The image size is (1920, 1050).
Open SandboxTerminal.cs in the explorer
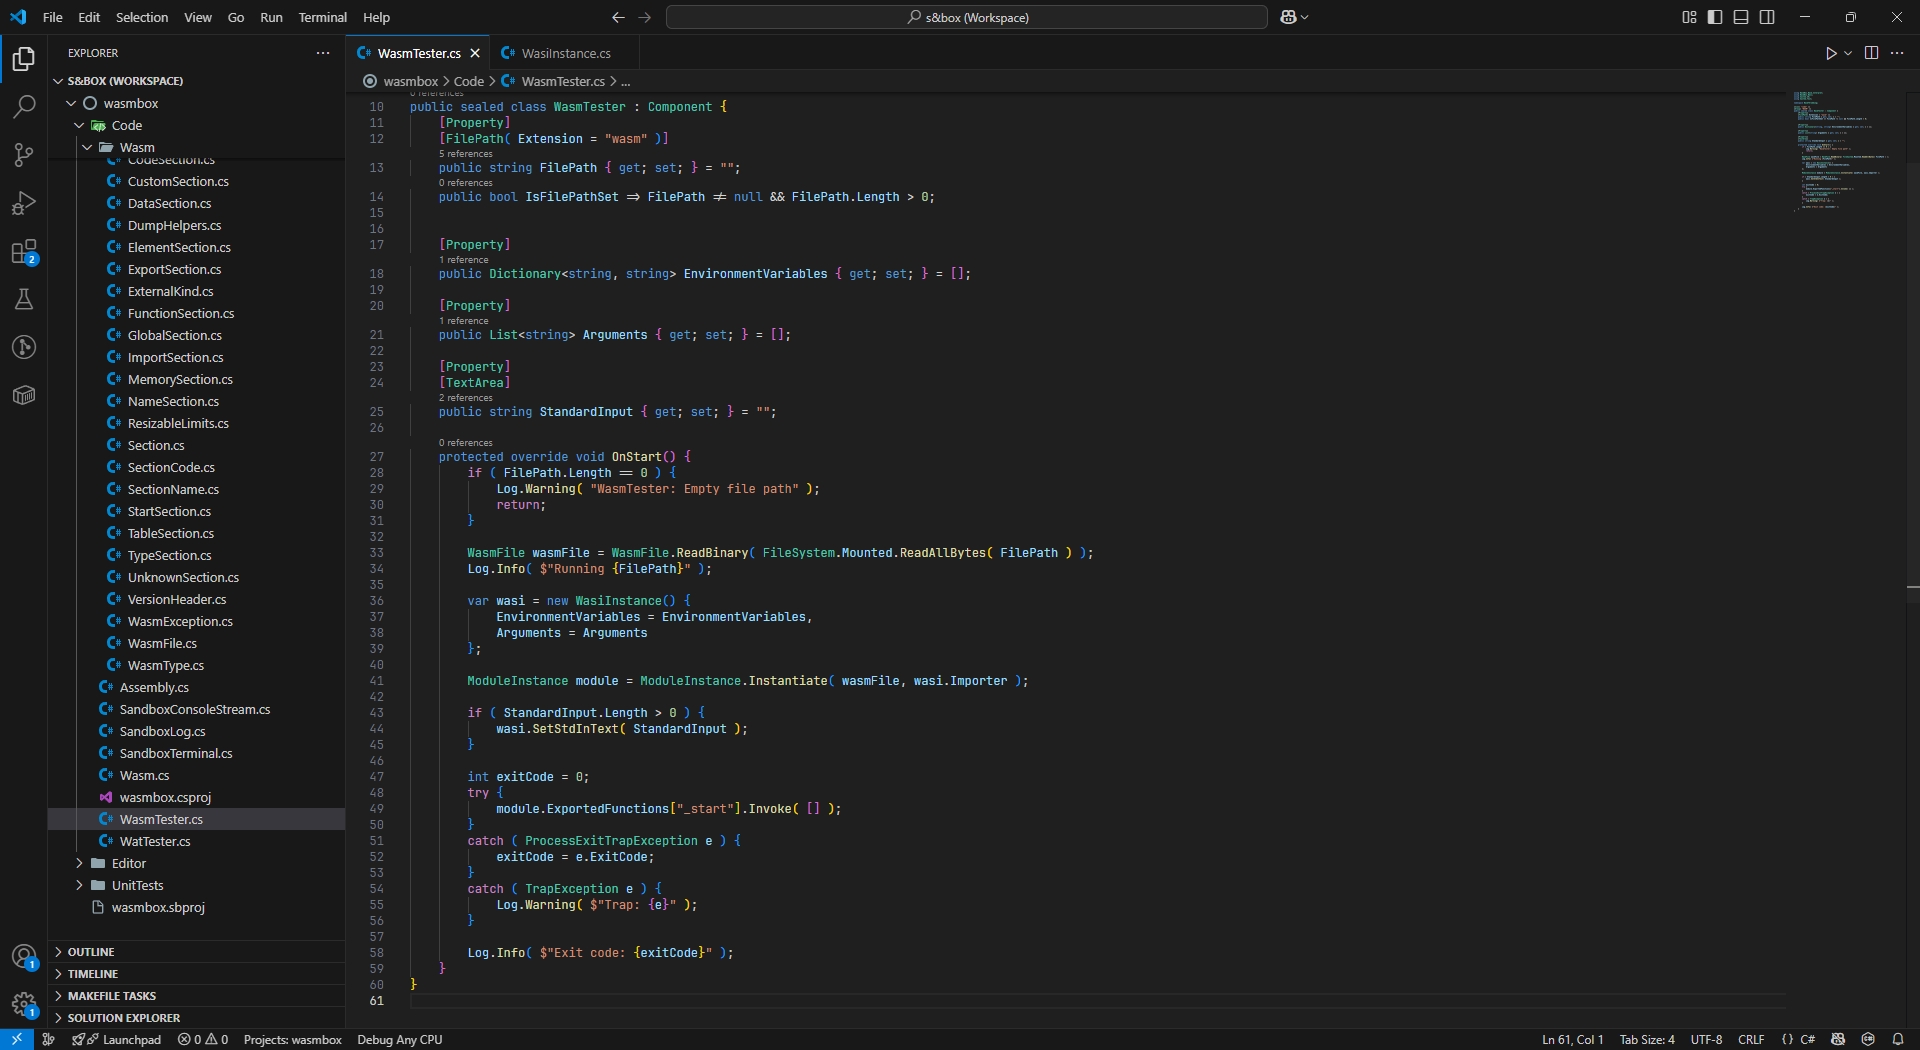coord(196,753)
